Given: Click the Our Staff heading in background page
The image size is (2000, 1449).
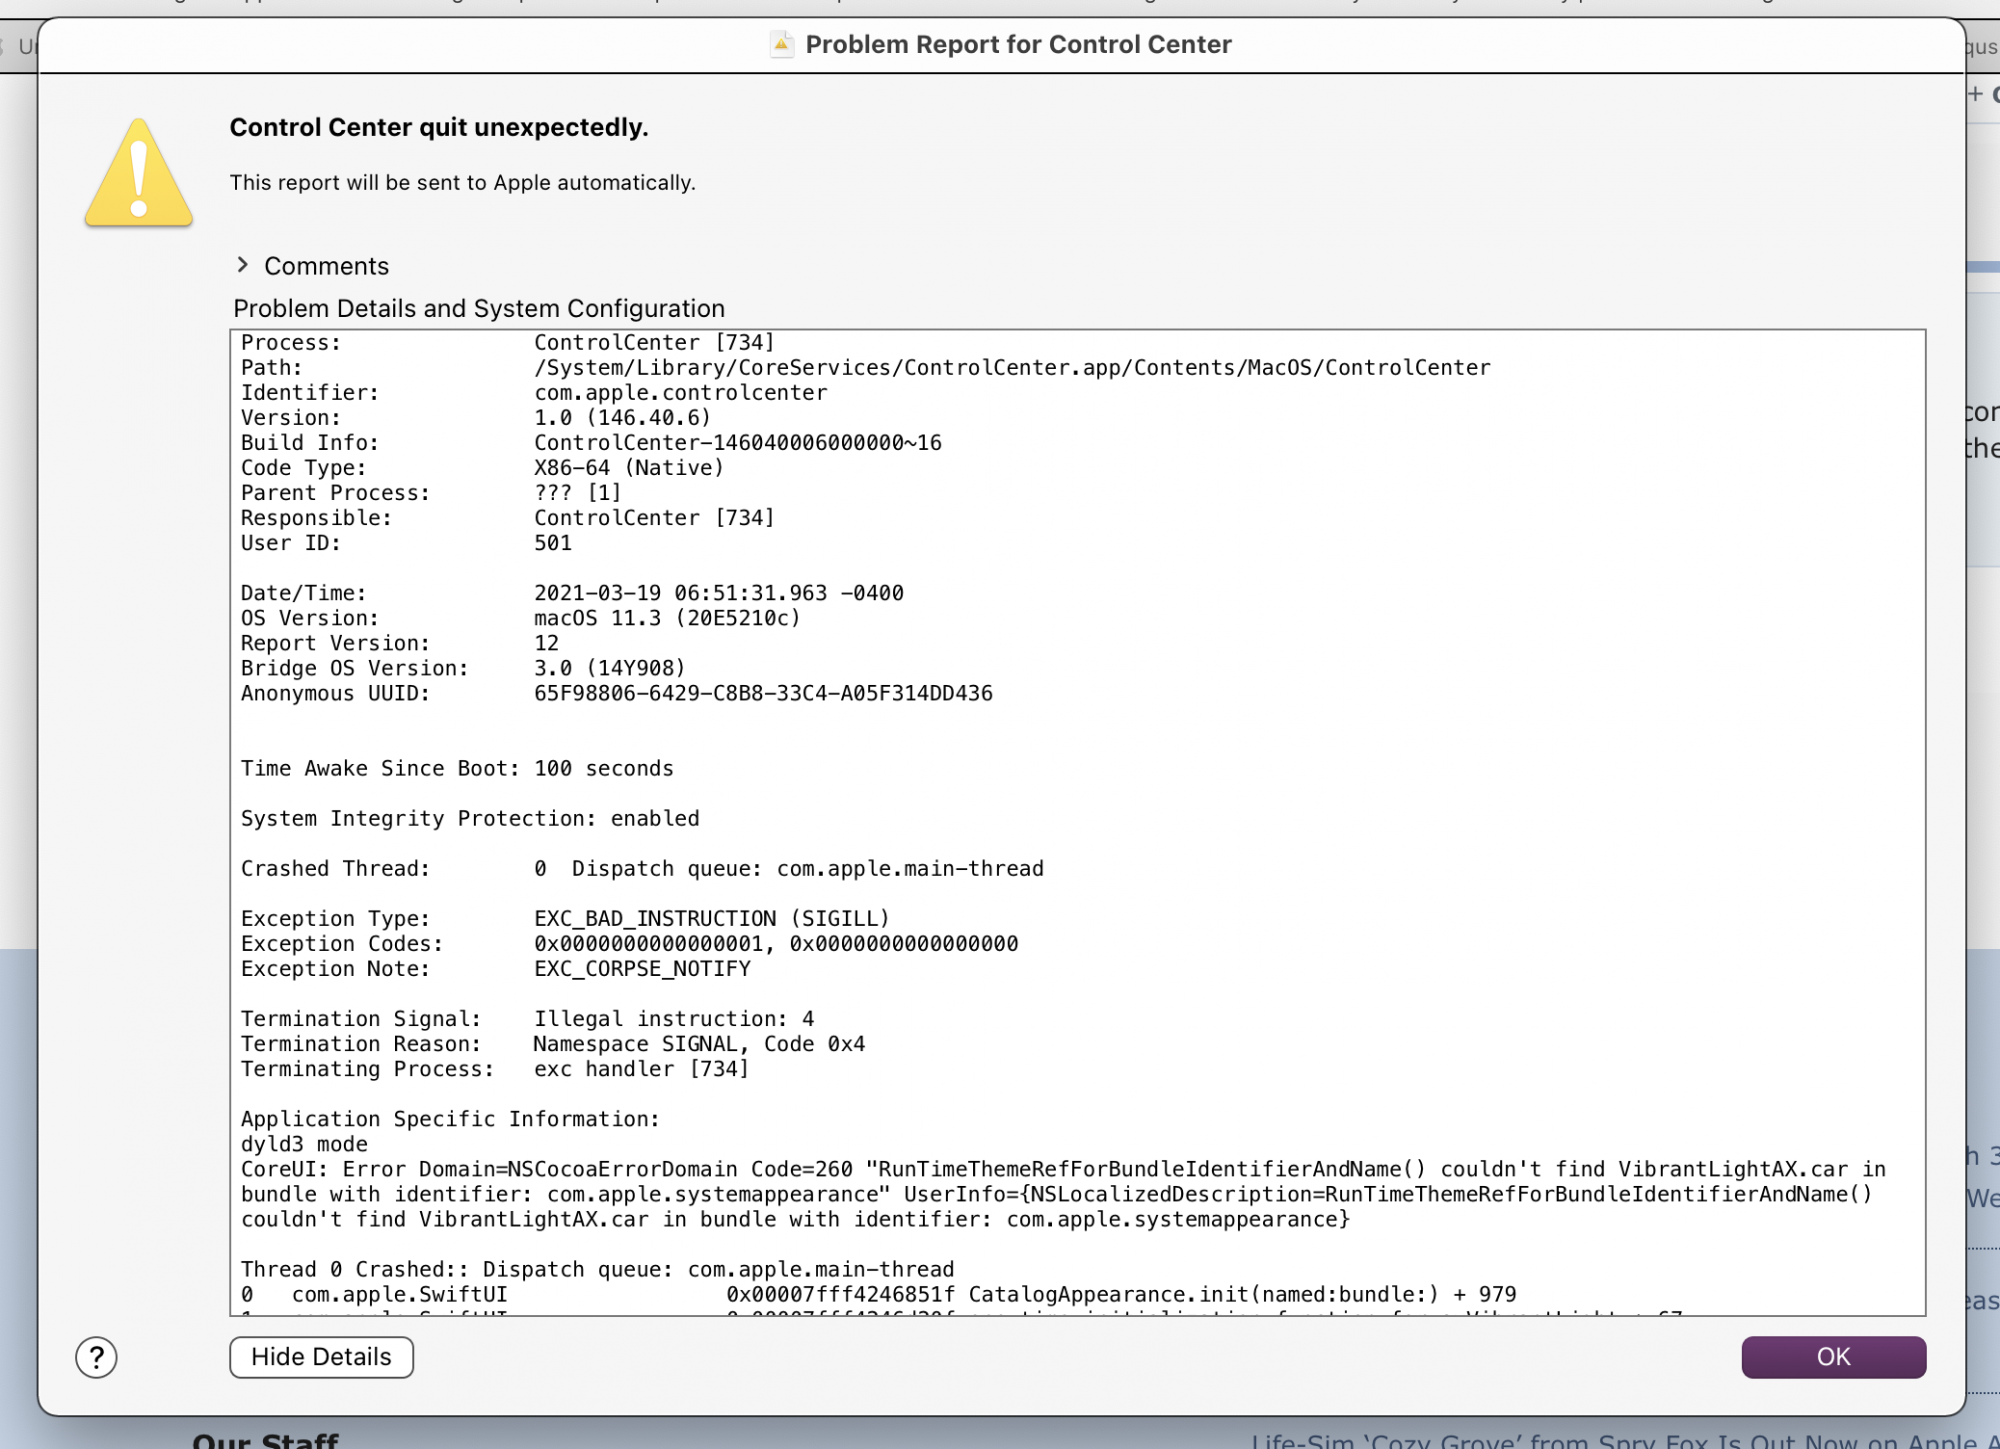Looking at the screenshot, I should point(266,1440).
